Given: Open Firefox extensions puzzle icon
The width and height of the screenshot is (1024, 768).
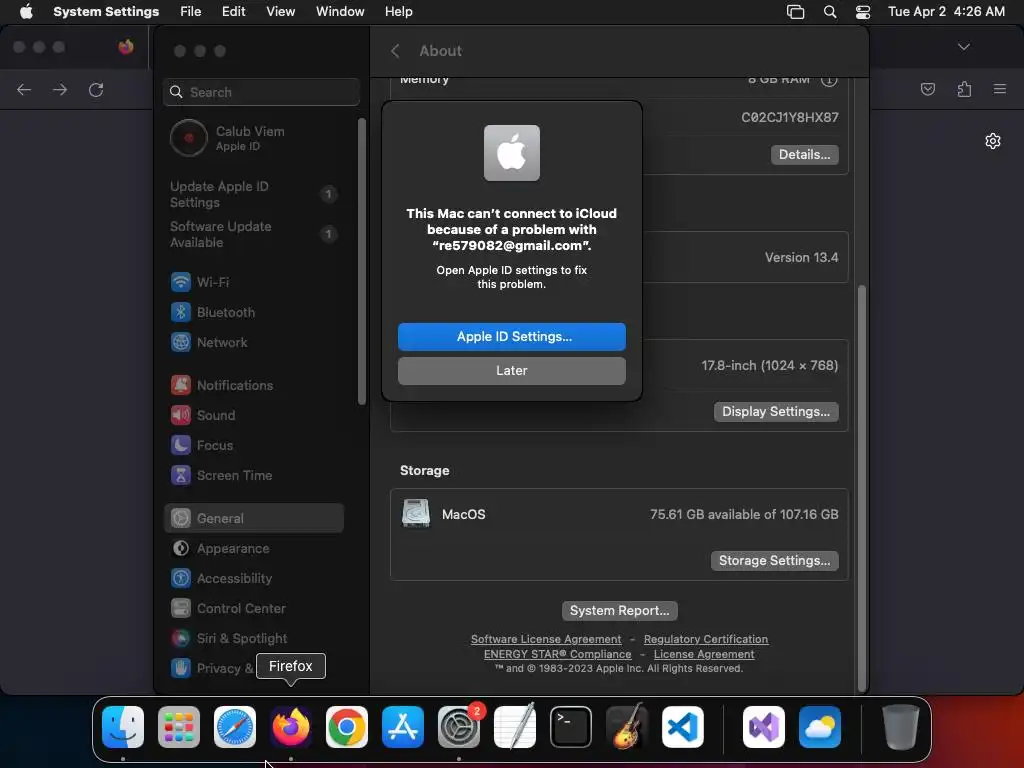Looking at the screenshot, I should click(x=964, y=89).
